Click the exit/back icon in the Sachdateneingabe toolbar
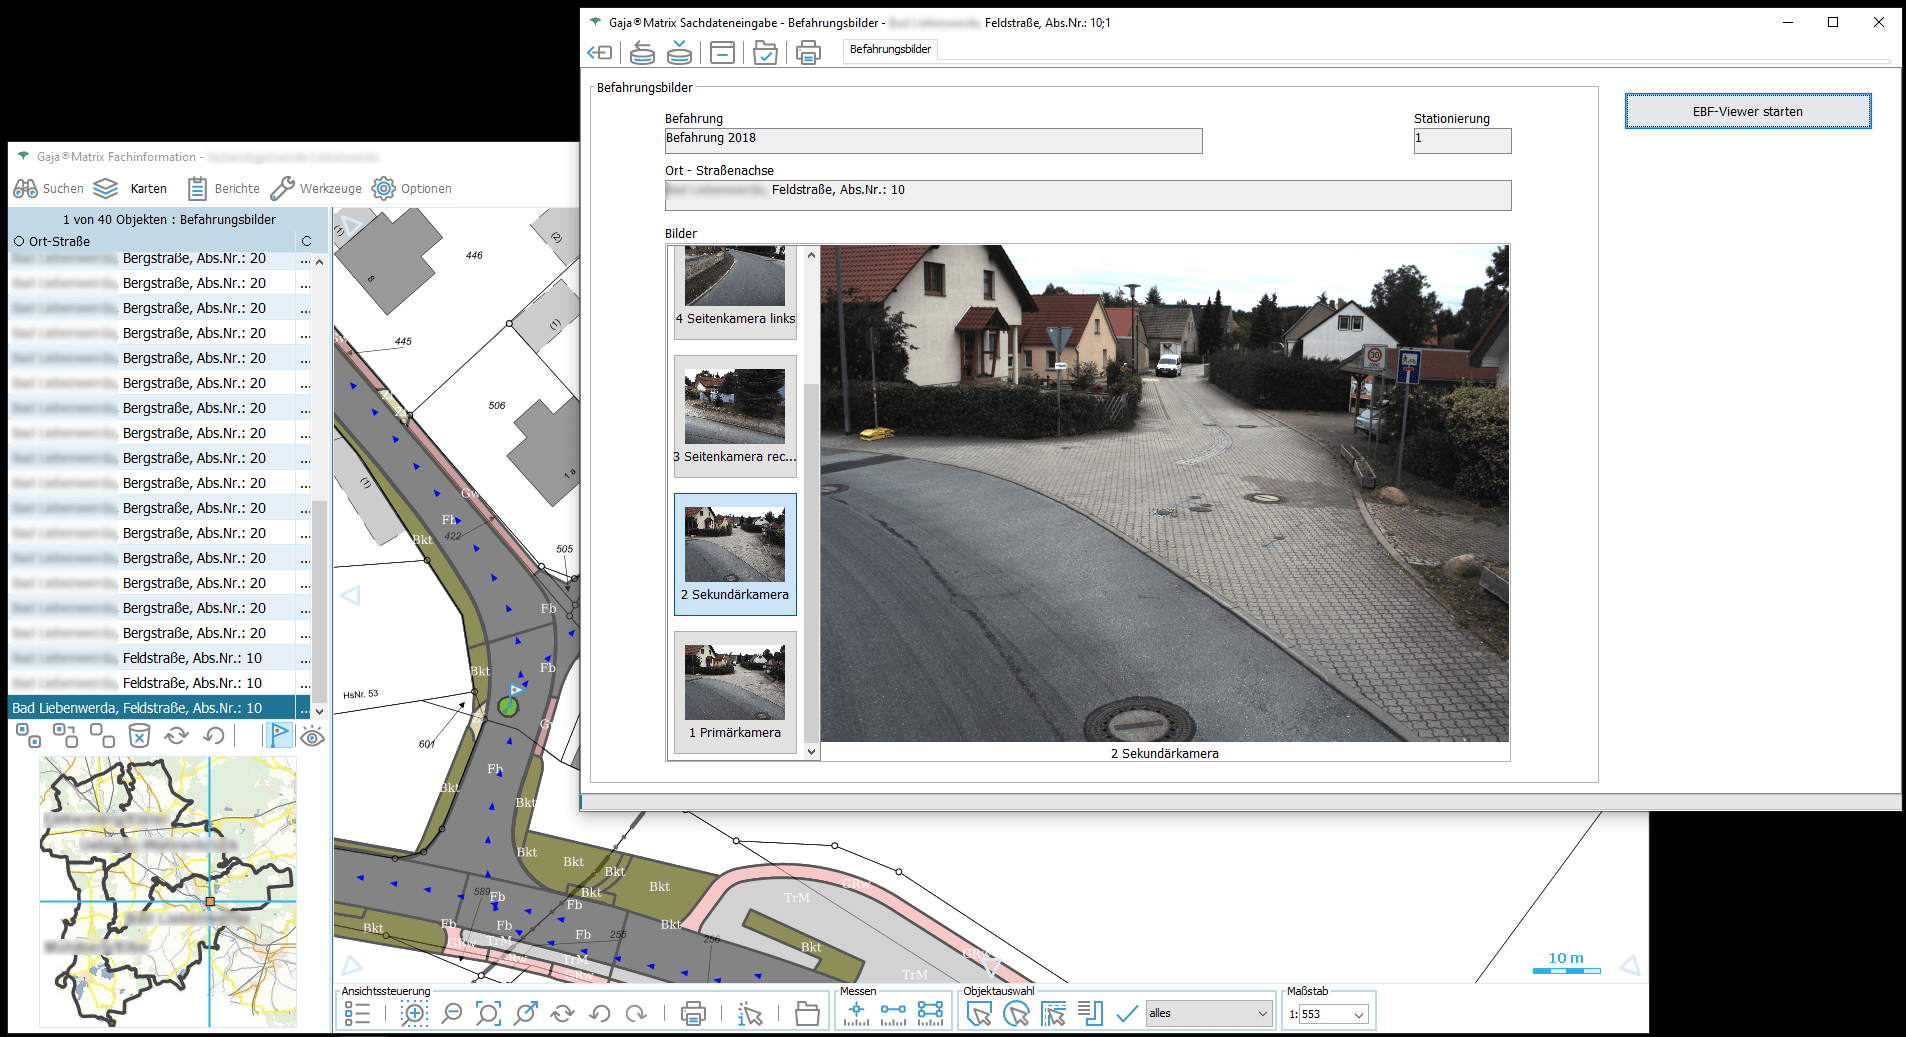The width and height of the screenshot is (1906, 1037). (600, 53)
